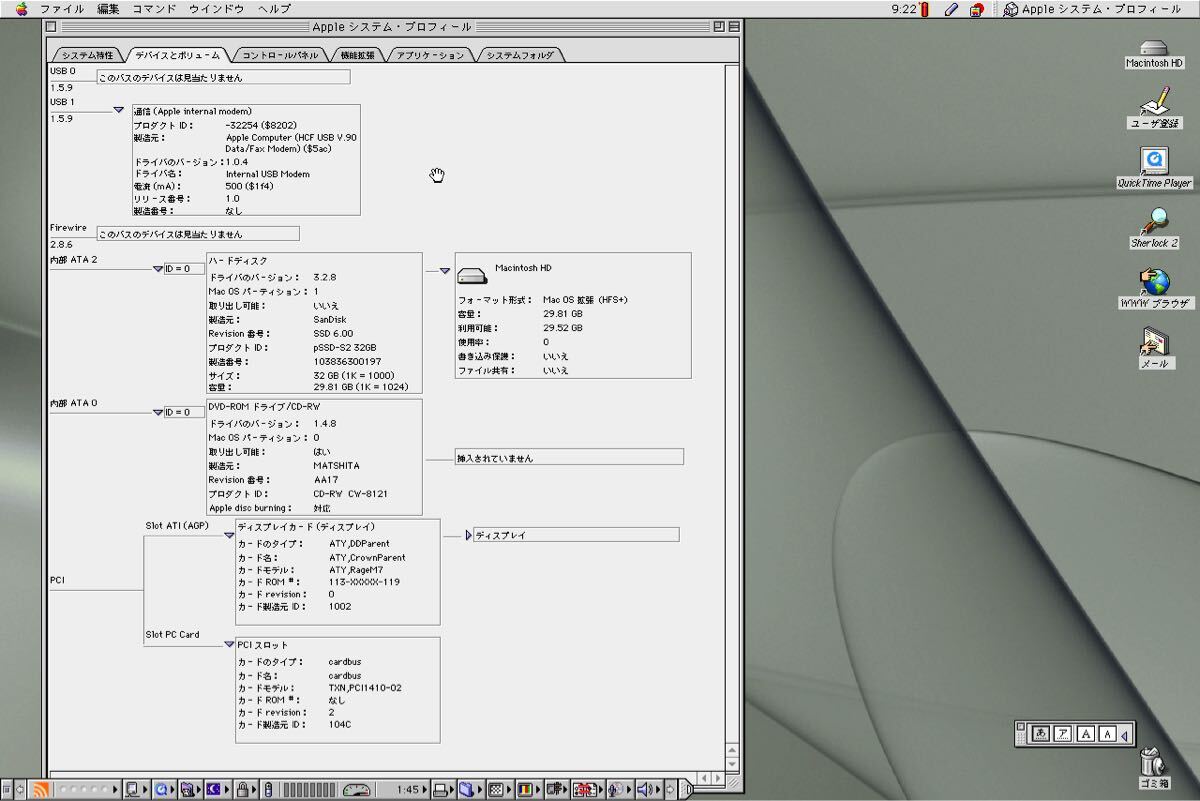The height and width of the screenshot is (801, 1200).
Task: Expand the ディスプレイ triangle
Action: [469, 536]
